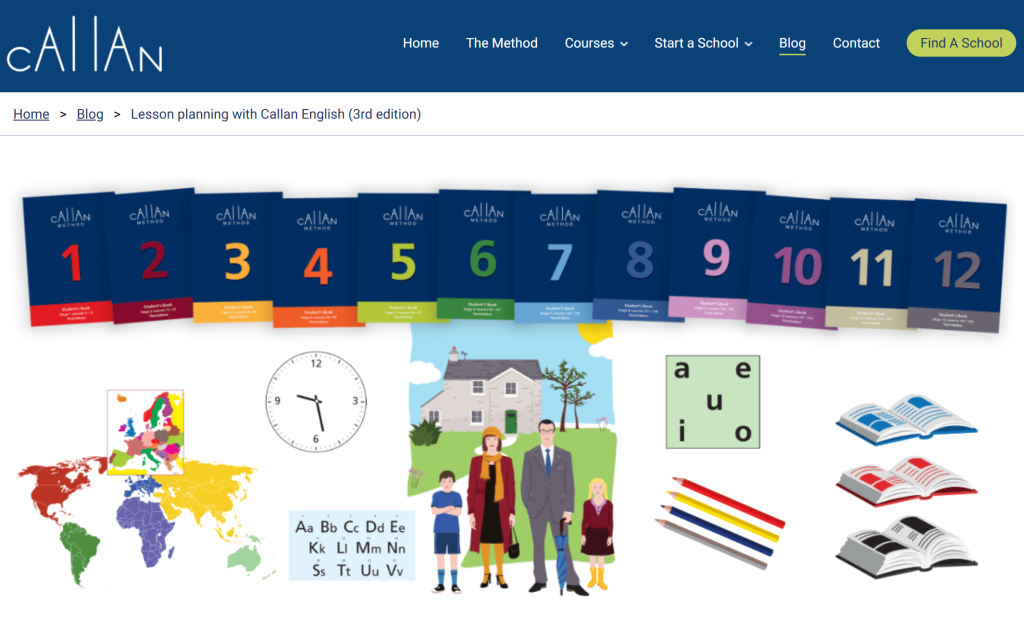Open the Contact page link
Screen dimensions: 1024x617
856,43
